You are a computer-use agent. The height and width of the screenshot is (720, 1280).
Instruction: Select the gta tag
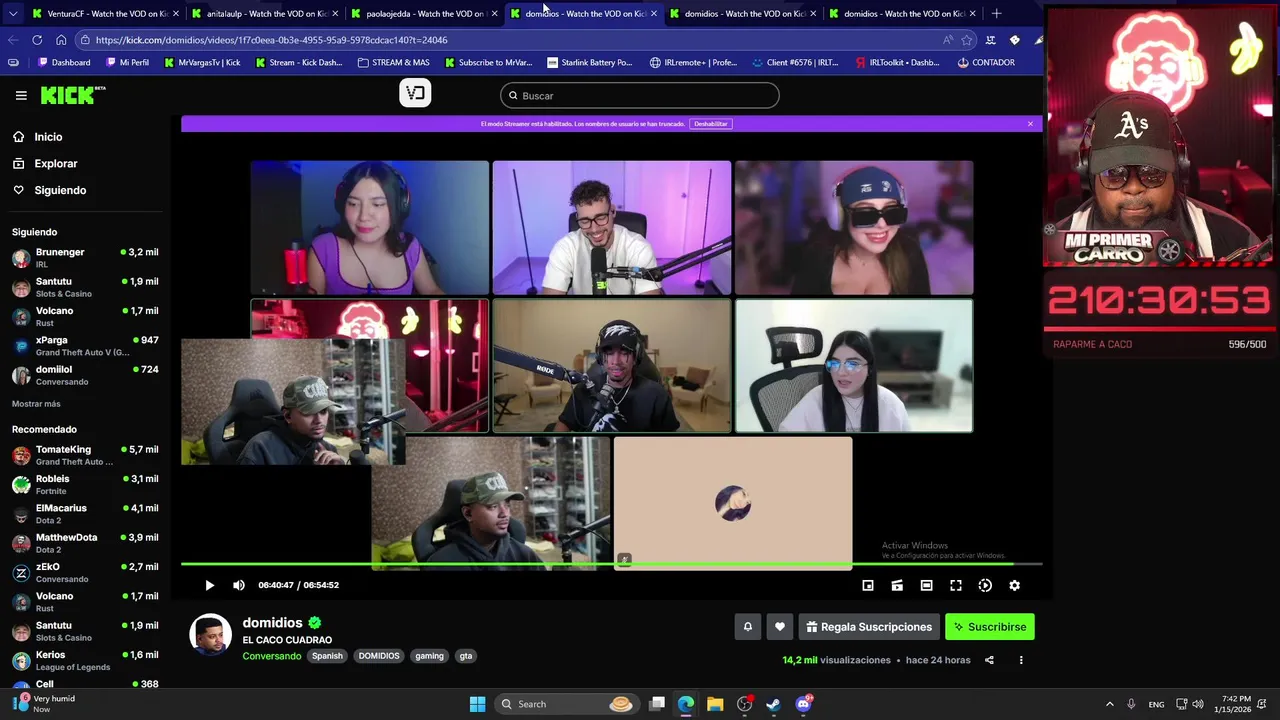point(465,656)
